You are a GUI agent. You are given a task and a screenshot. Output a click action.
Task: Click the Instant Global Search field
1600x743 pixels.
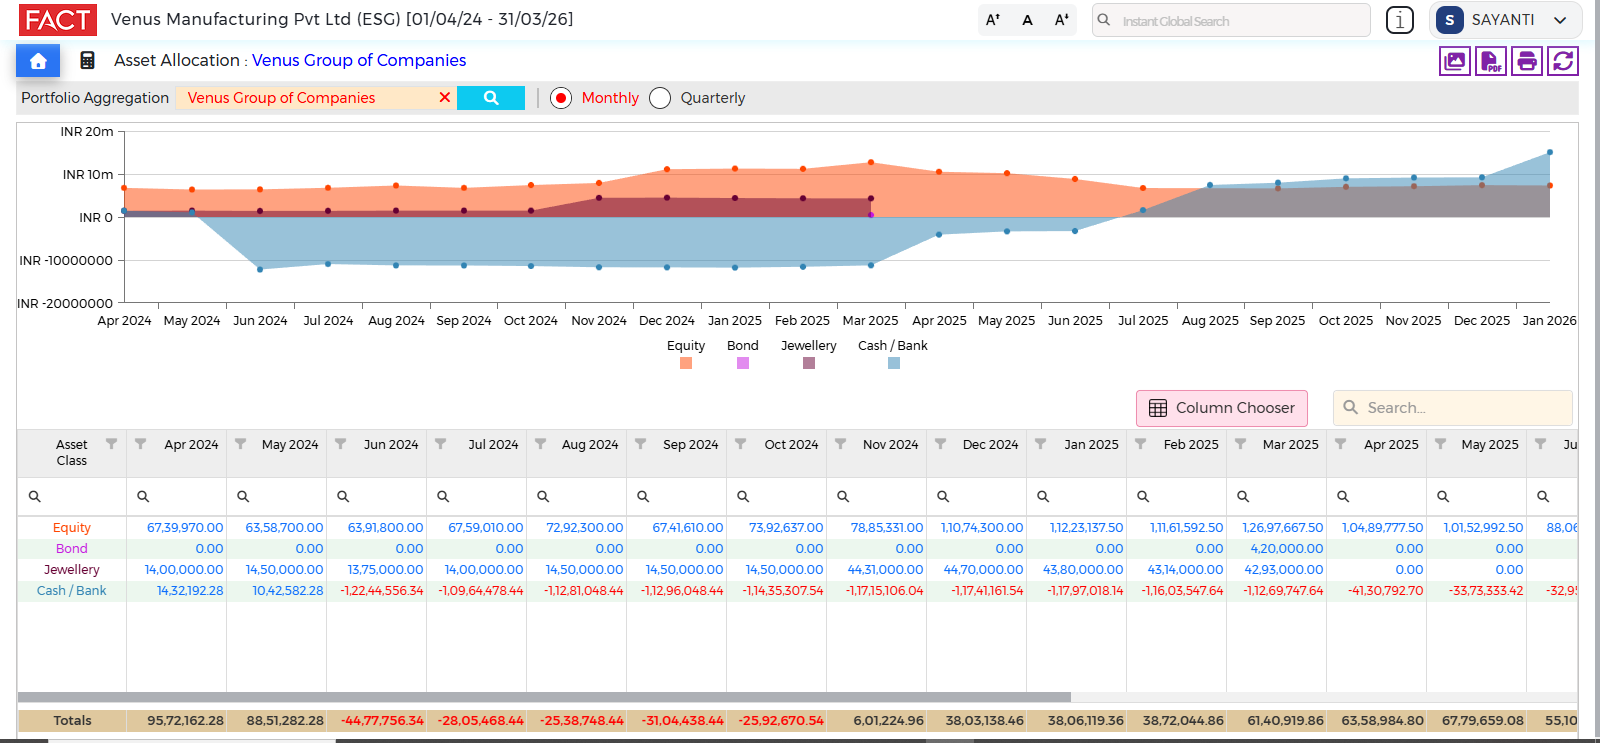click(1231, 20)
